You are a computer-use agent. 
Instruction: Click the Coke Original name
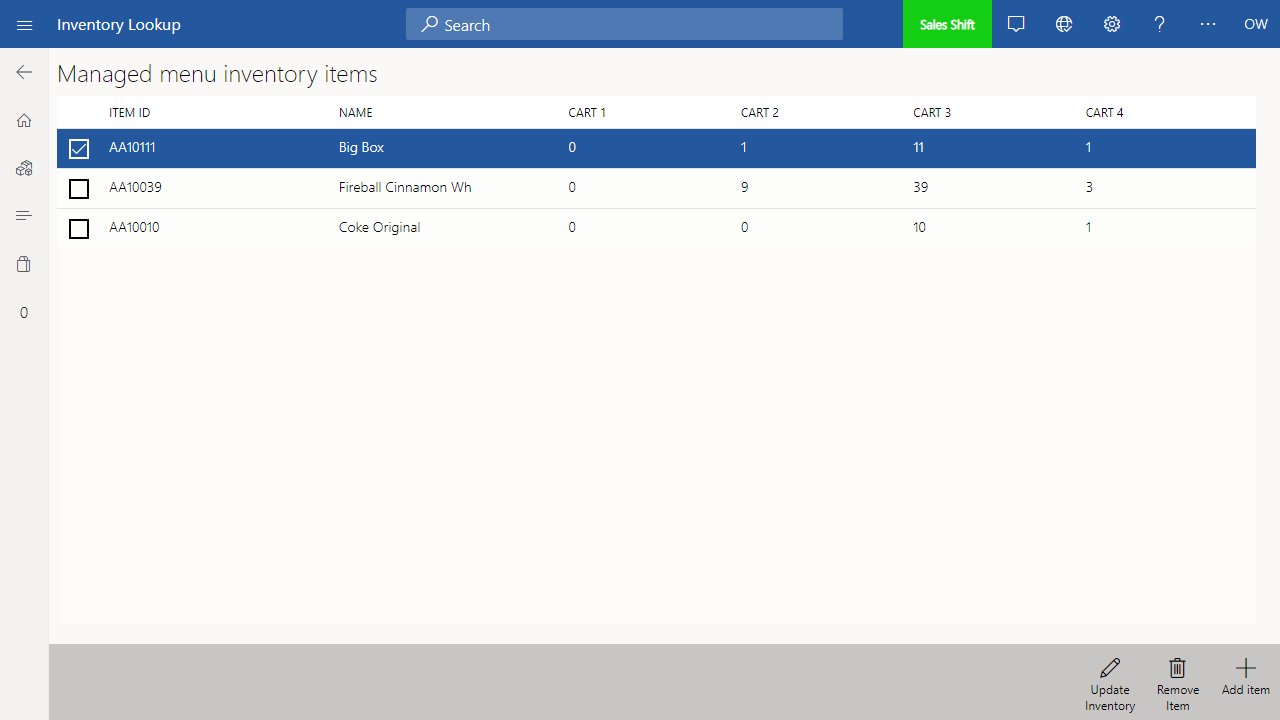tap(379, 227)
